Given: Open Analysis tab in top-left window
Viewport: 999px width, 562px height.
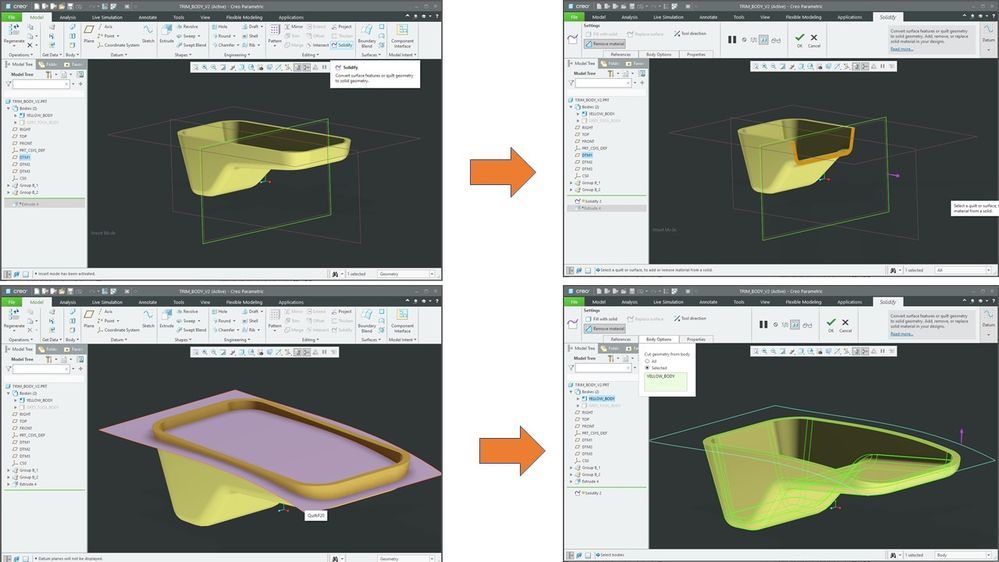Looking at the screenshot, I should point(68,17).
